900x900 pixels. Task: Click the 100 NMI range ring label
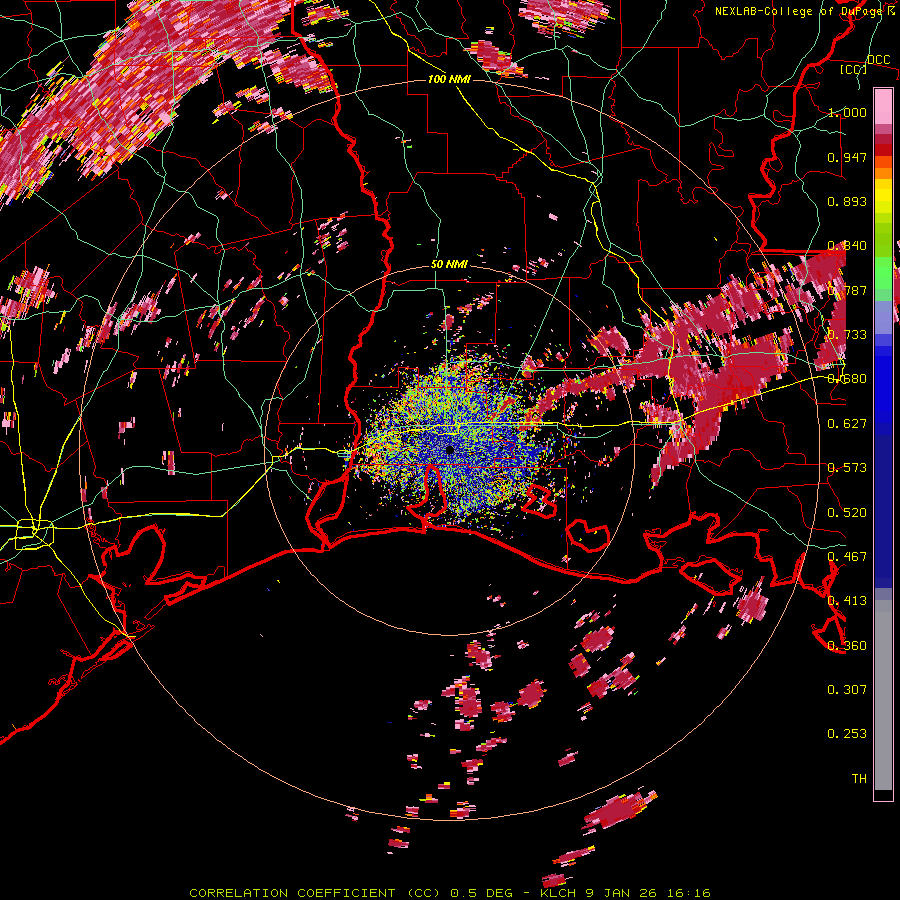pos(449,79)
